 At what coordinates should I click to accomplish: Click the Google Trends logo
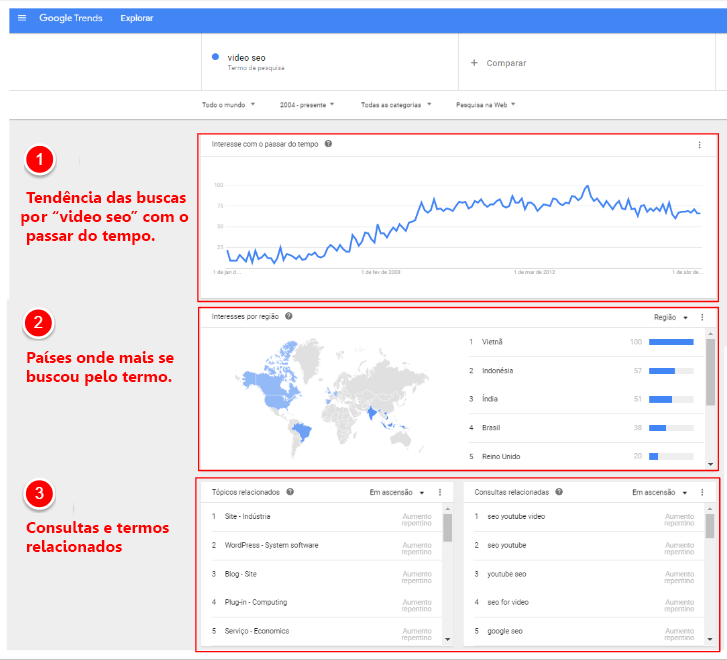[71, 18]
